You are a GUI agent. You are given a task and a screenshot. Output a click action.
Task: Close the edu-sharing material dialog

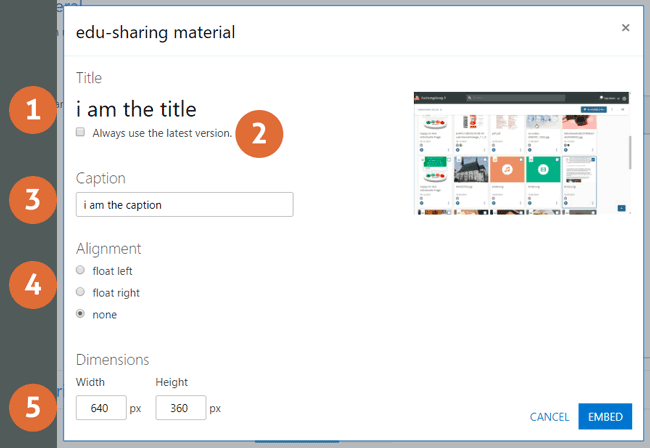[625, 28]
